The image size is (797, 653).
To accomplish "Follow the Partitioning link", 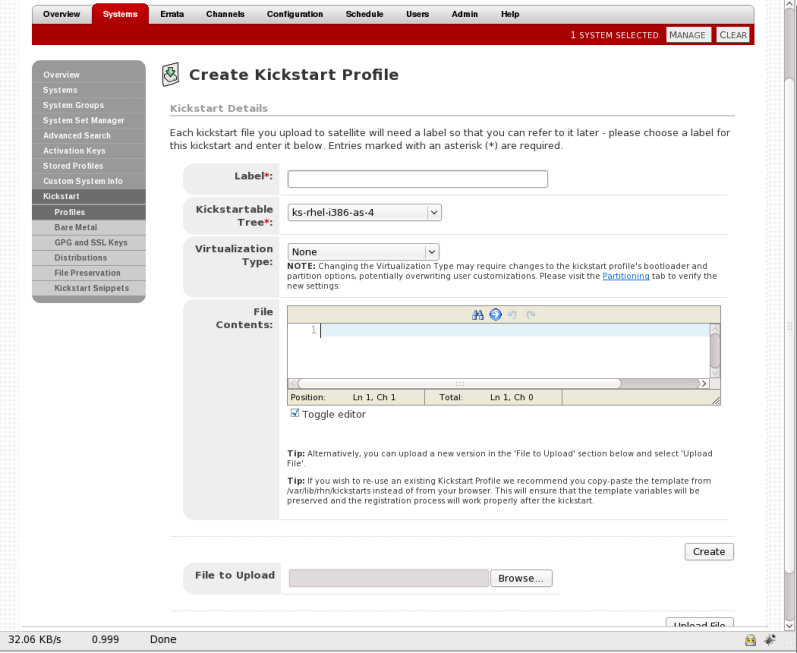I will point(625,275).
